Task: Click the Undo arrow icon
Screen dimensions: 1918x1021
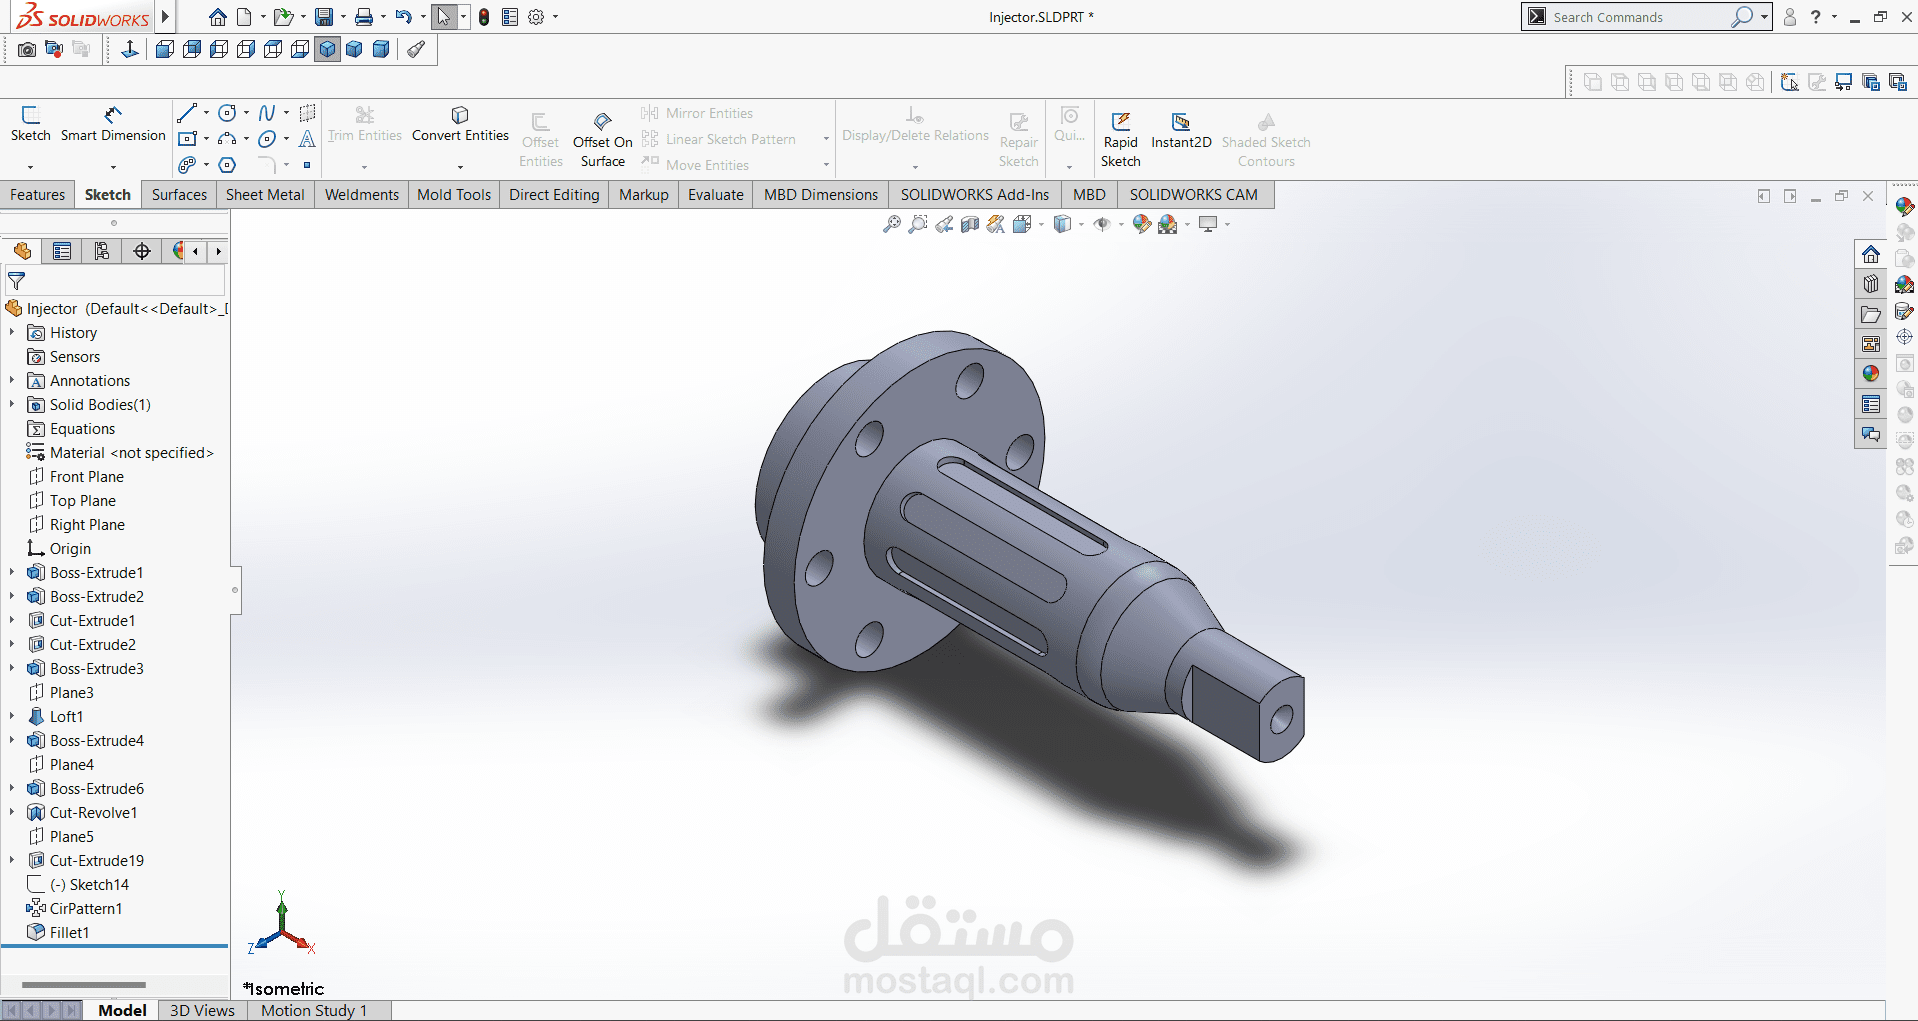Action: (x=403, y=17)
